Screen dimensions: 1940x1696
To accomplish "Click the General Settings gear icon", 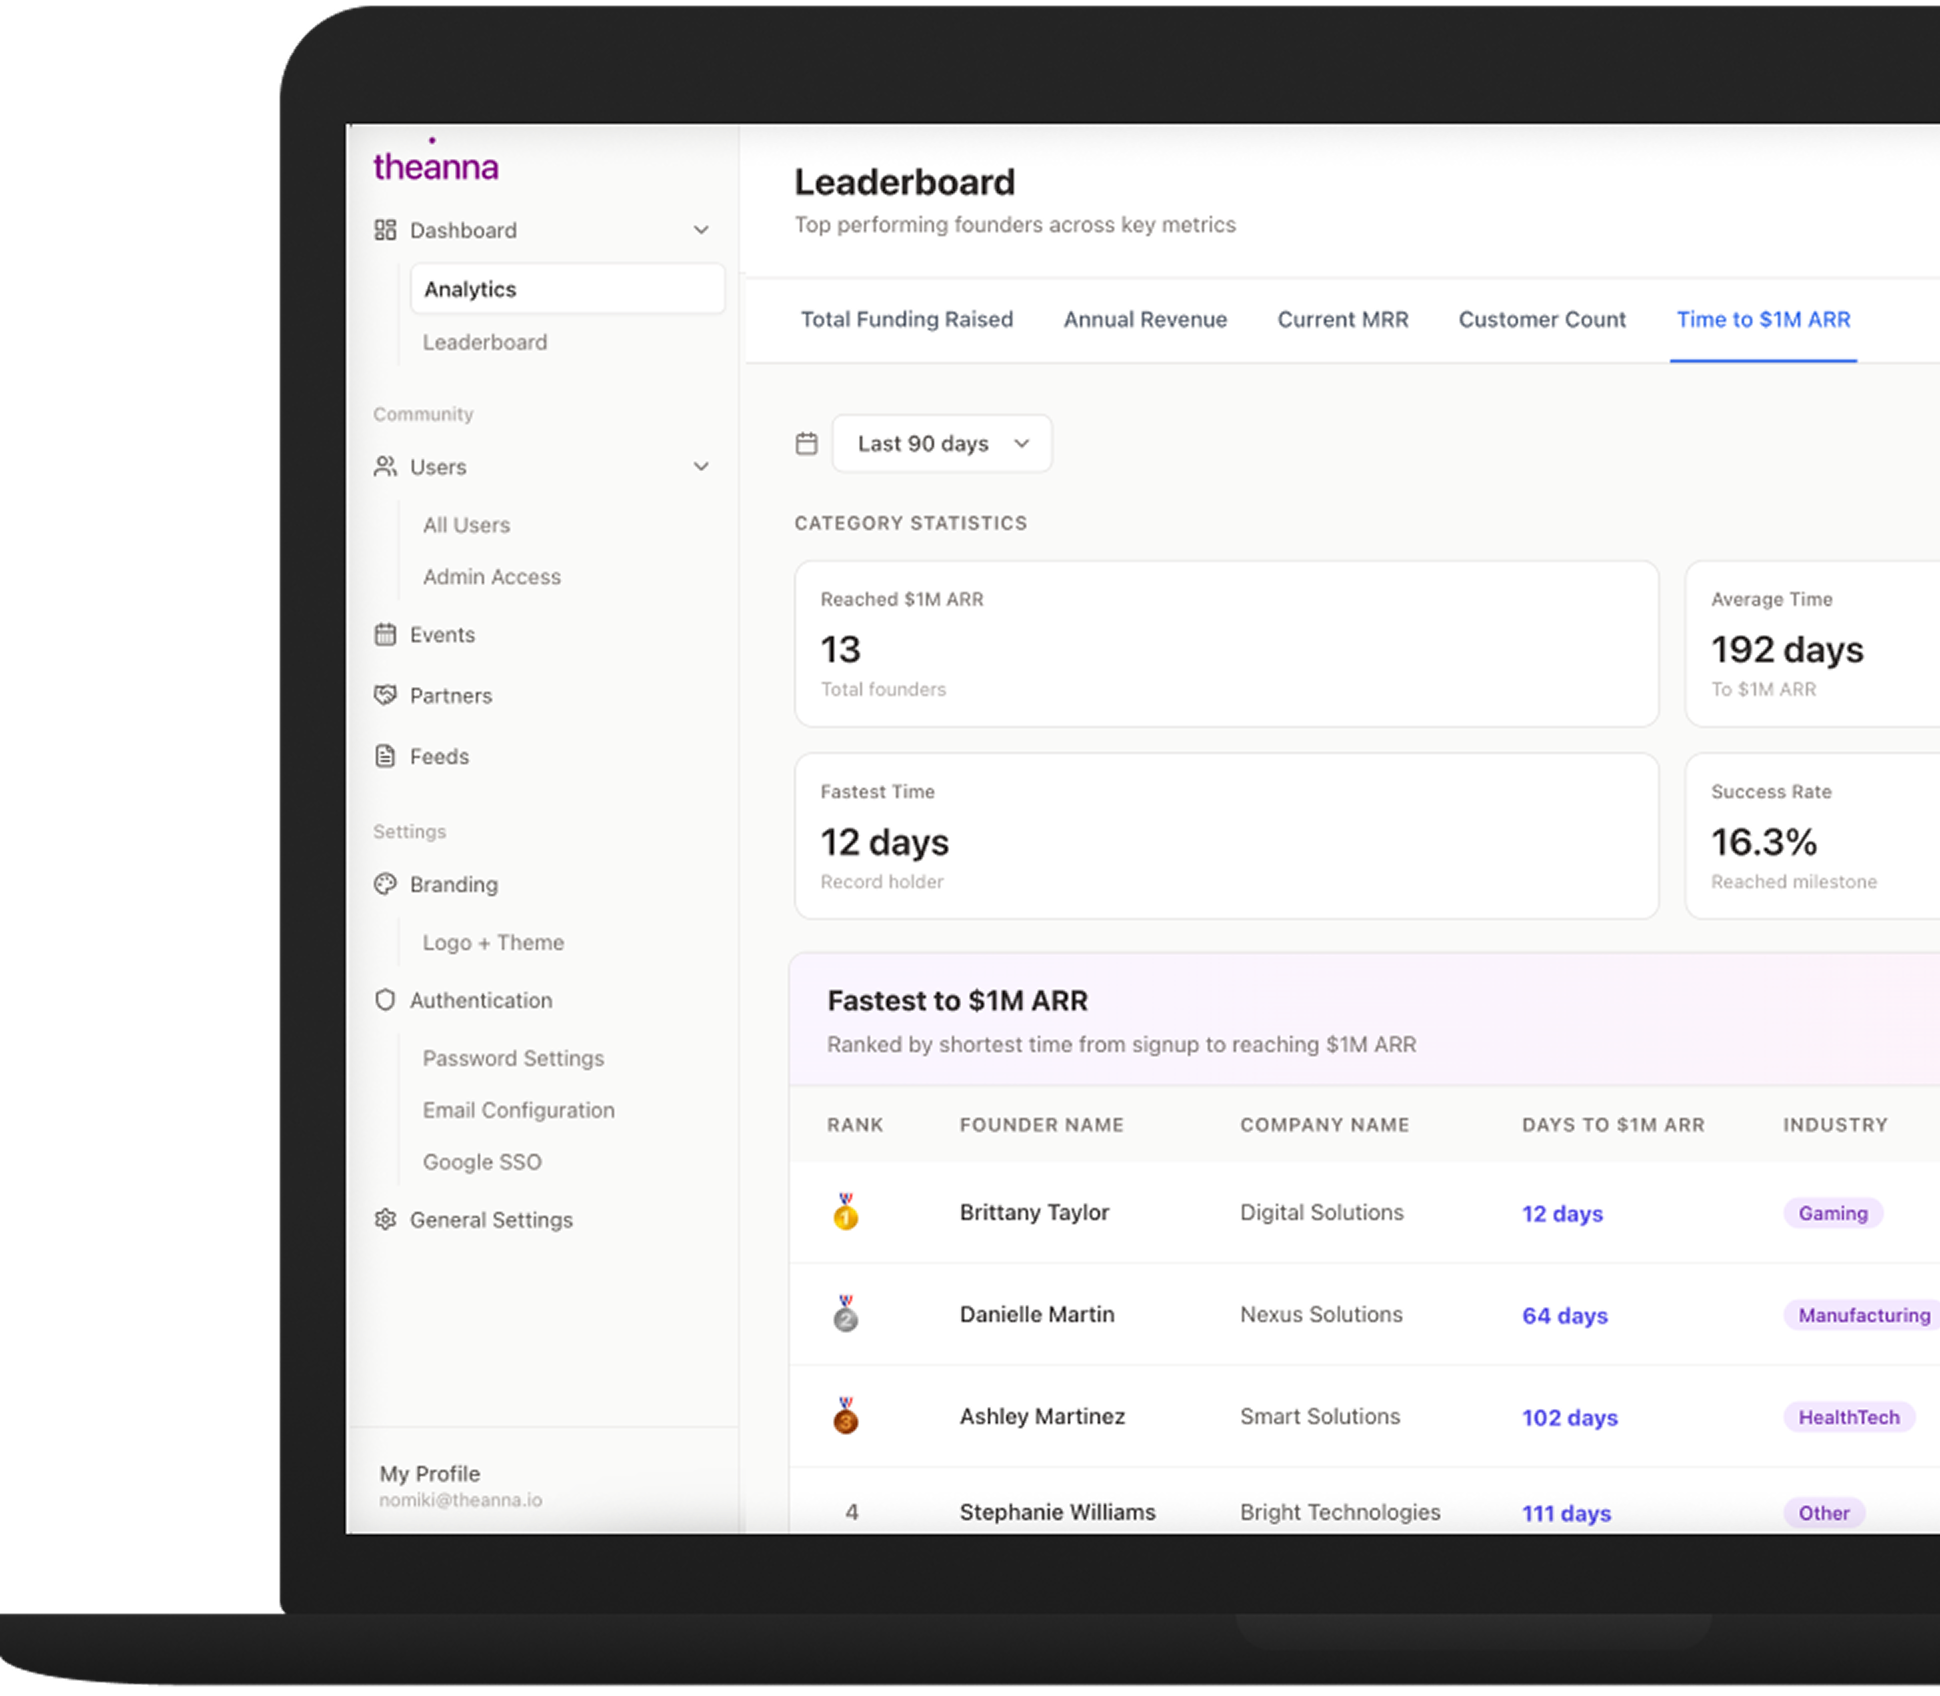I will point(385,1220).
